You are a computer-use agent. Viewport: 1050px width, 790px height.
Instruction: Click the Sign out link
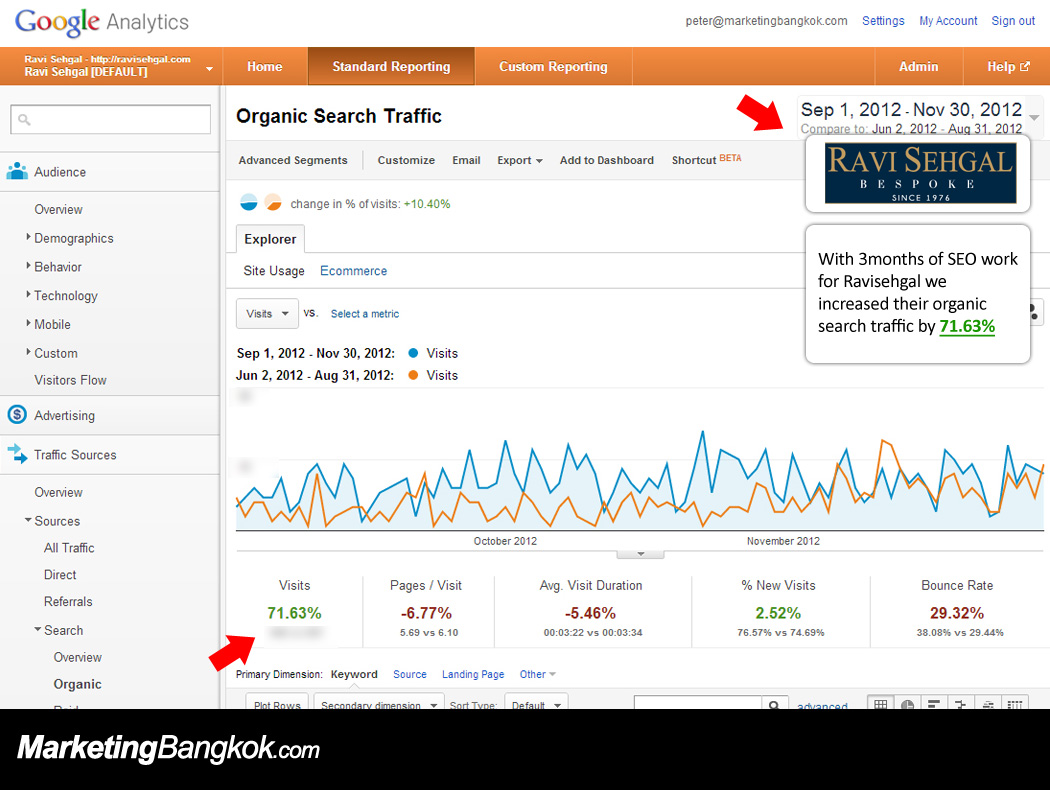(x=1013, y=21)
